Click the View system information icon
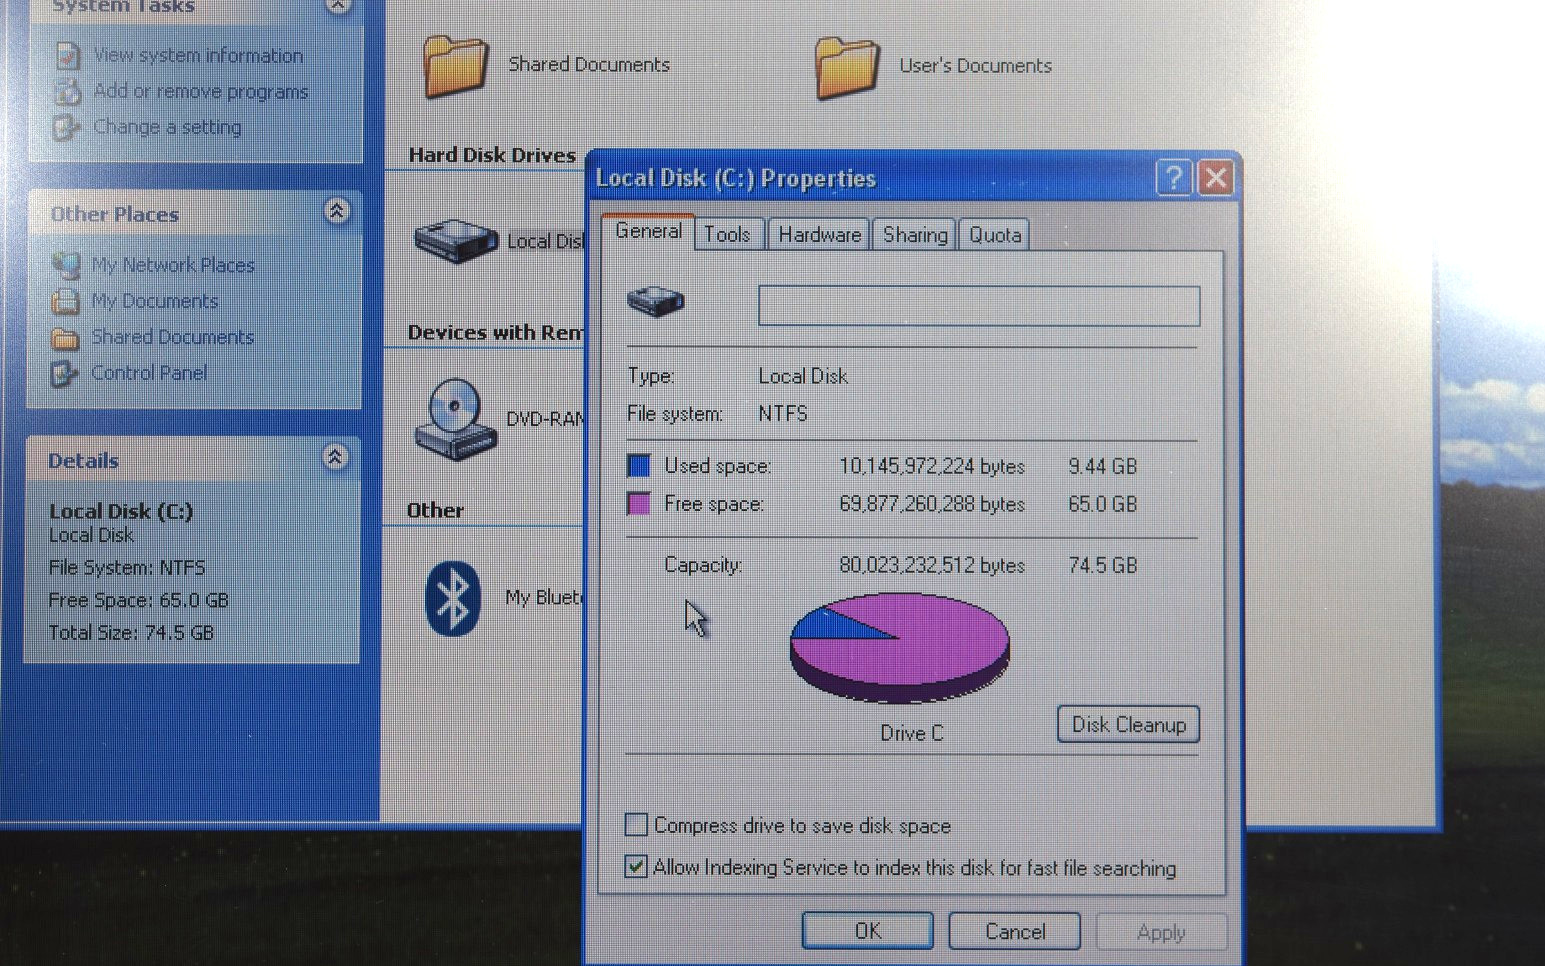 pos(67,56)
